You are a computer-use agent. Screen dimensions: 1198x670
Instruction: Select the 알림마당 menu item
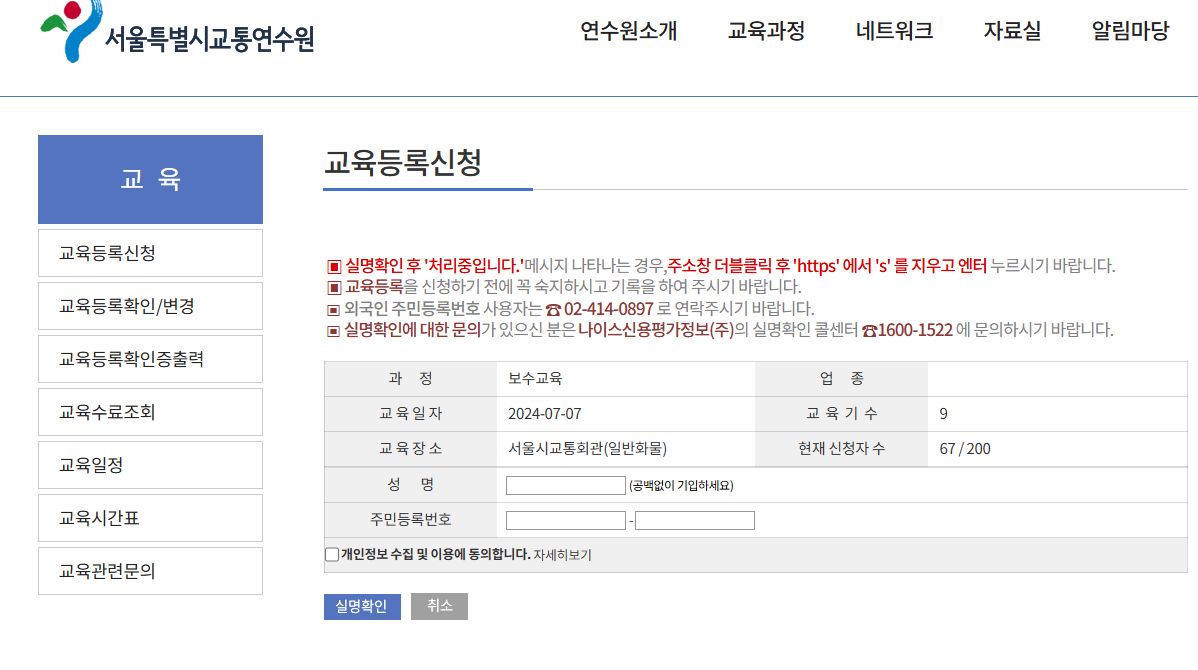[1131, 31]
